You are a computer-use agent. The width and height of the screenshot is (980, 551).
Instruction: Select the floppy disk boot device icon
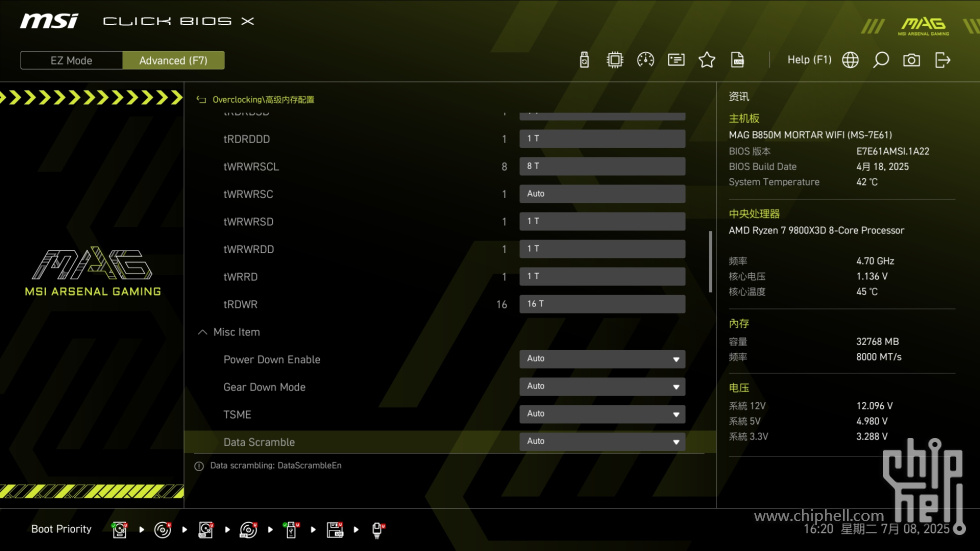tap(335, 530)
